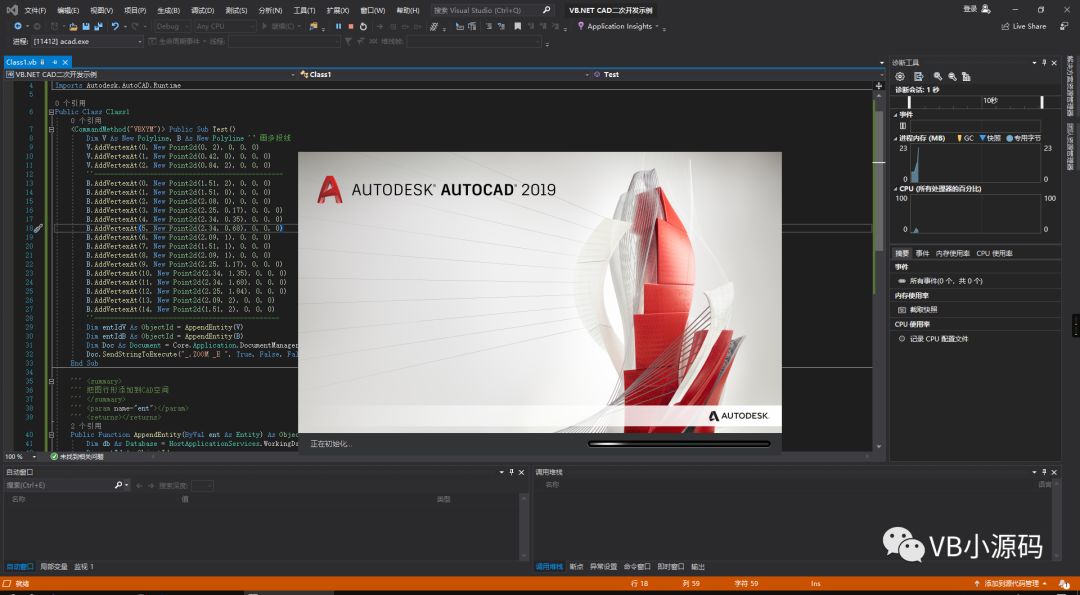Auto-hide pin the Diagnostic Tools panel
1080x595 pixels.
(x=1044, y=63)
